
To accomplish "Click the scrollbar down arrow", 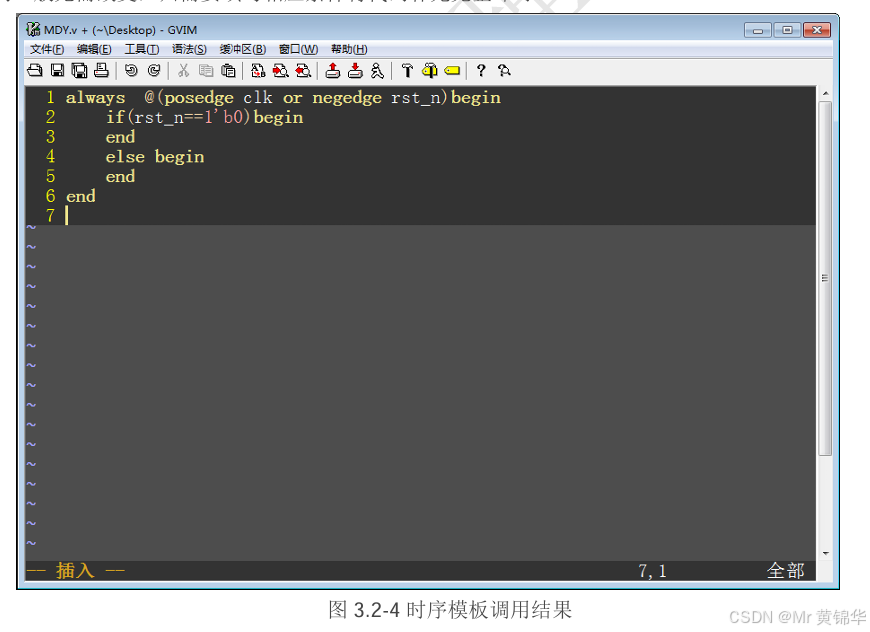I will [825, 553].
